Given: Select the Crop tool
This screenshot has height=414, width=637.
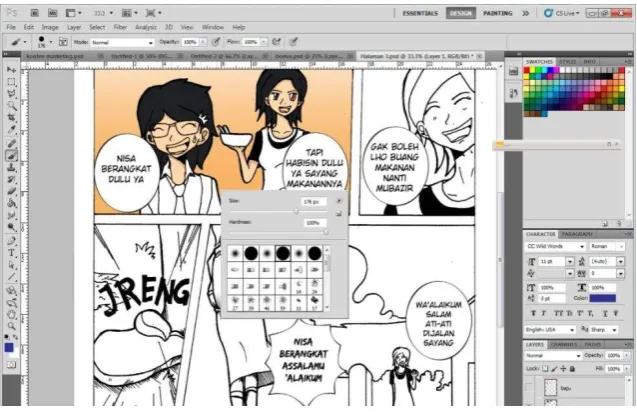Looking at the screenshot, I should click(11, 118).
